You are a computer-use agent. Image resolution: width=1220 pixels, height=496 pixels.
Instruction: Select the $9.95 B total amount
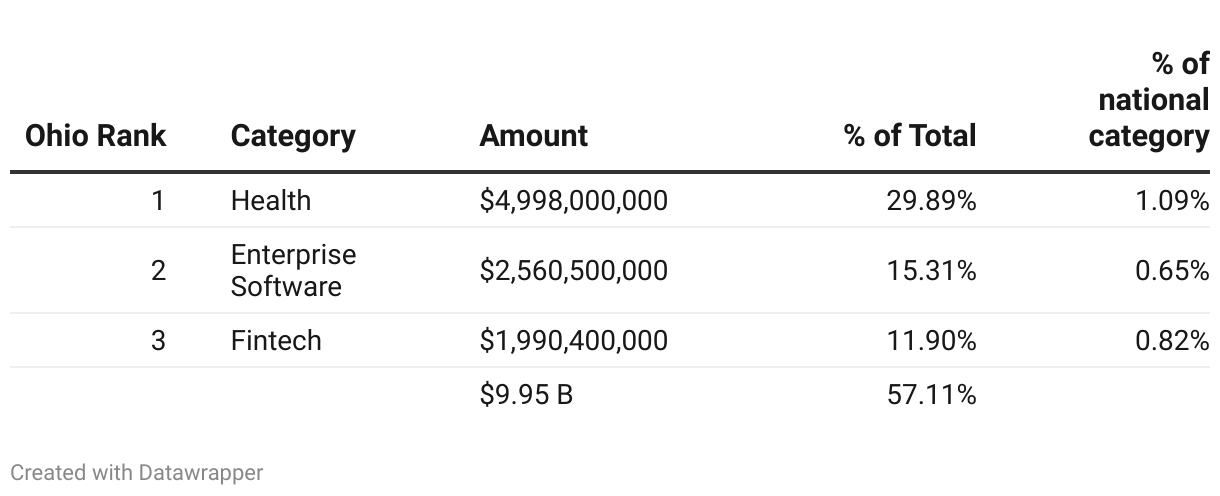pos(526,395)
